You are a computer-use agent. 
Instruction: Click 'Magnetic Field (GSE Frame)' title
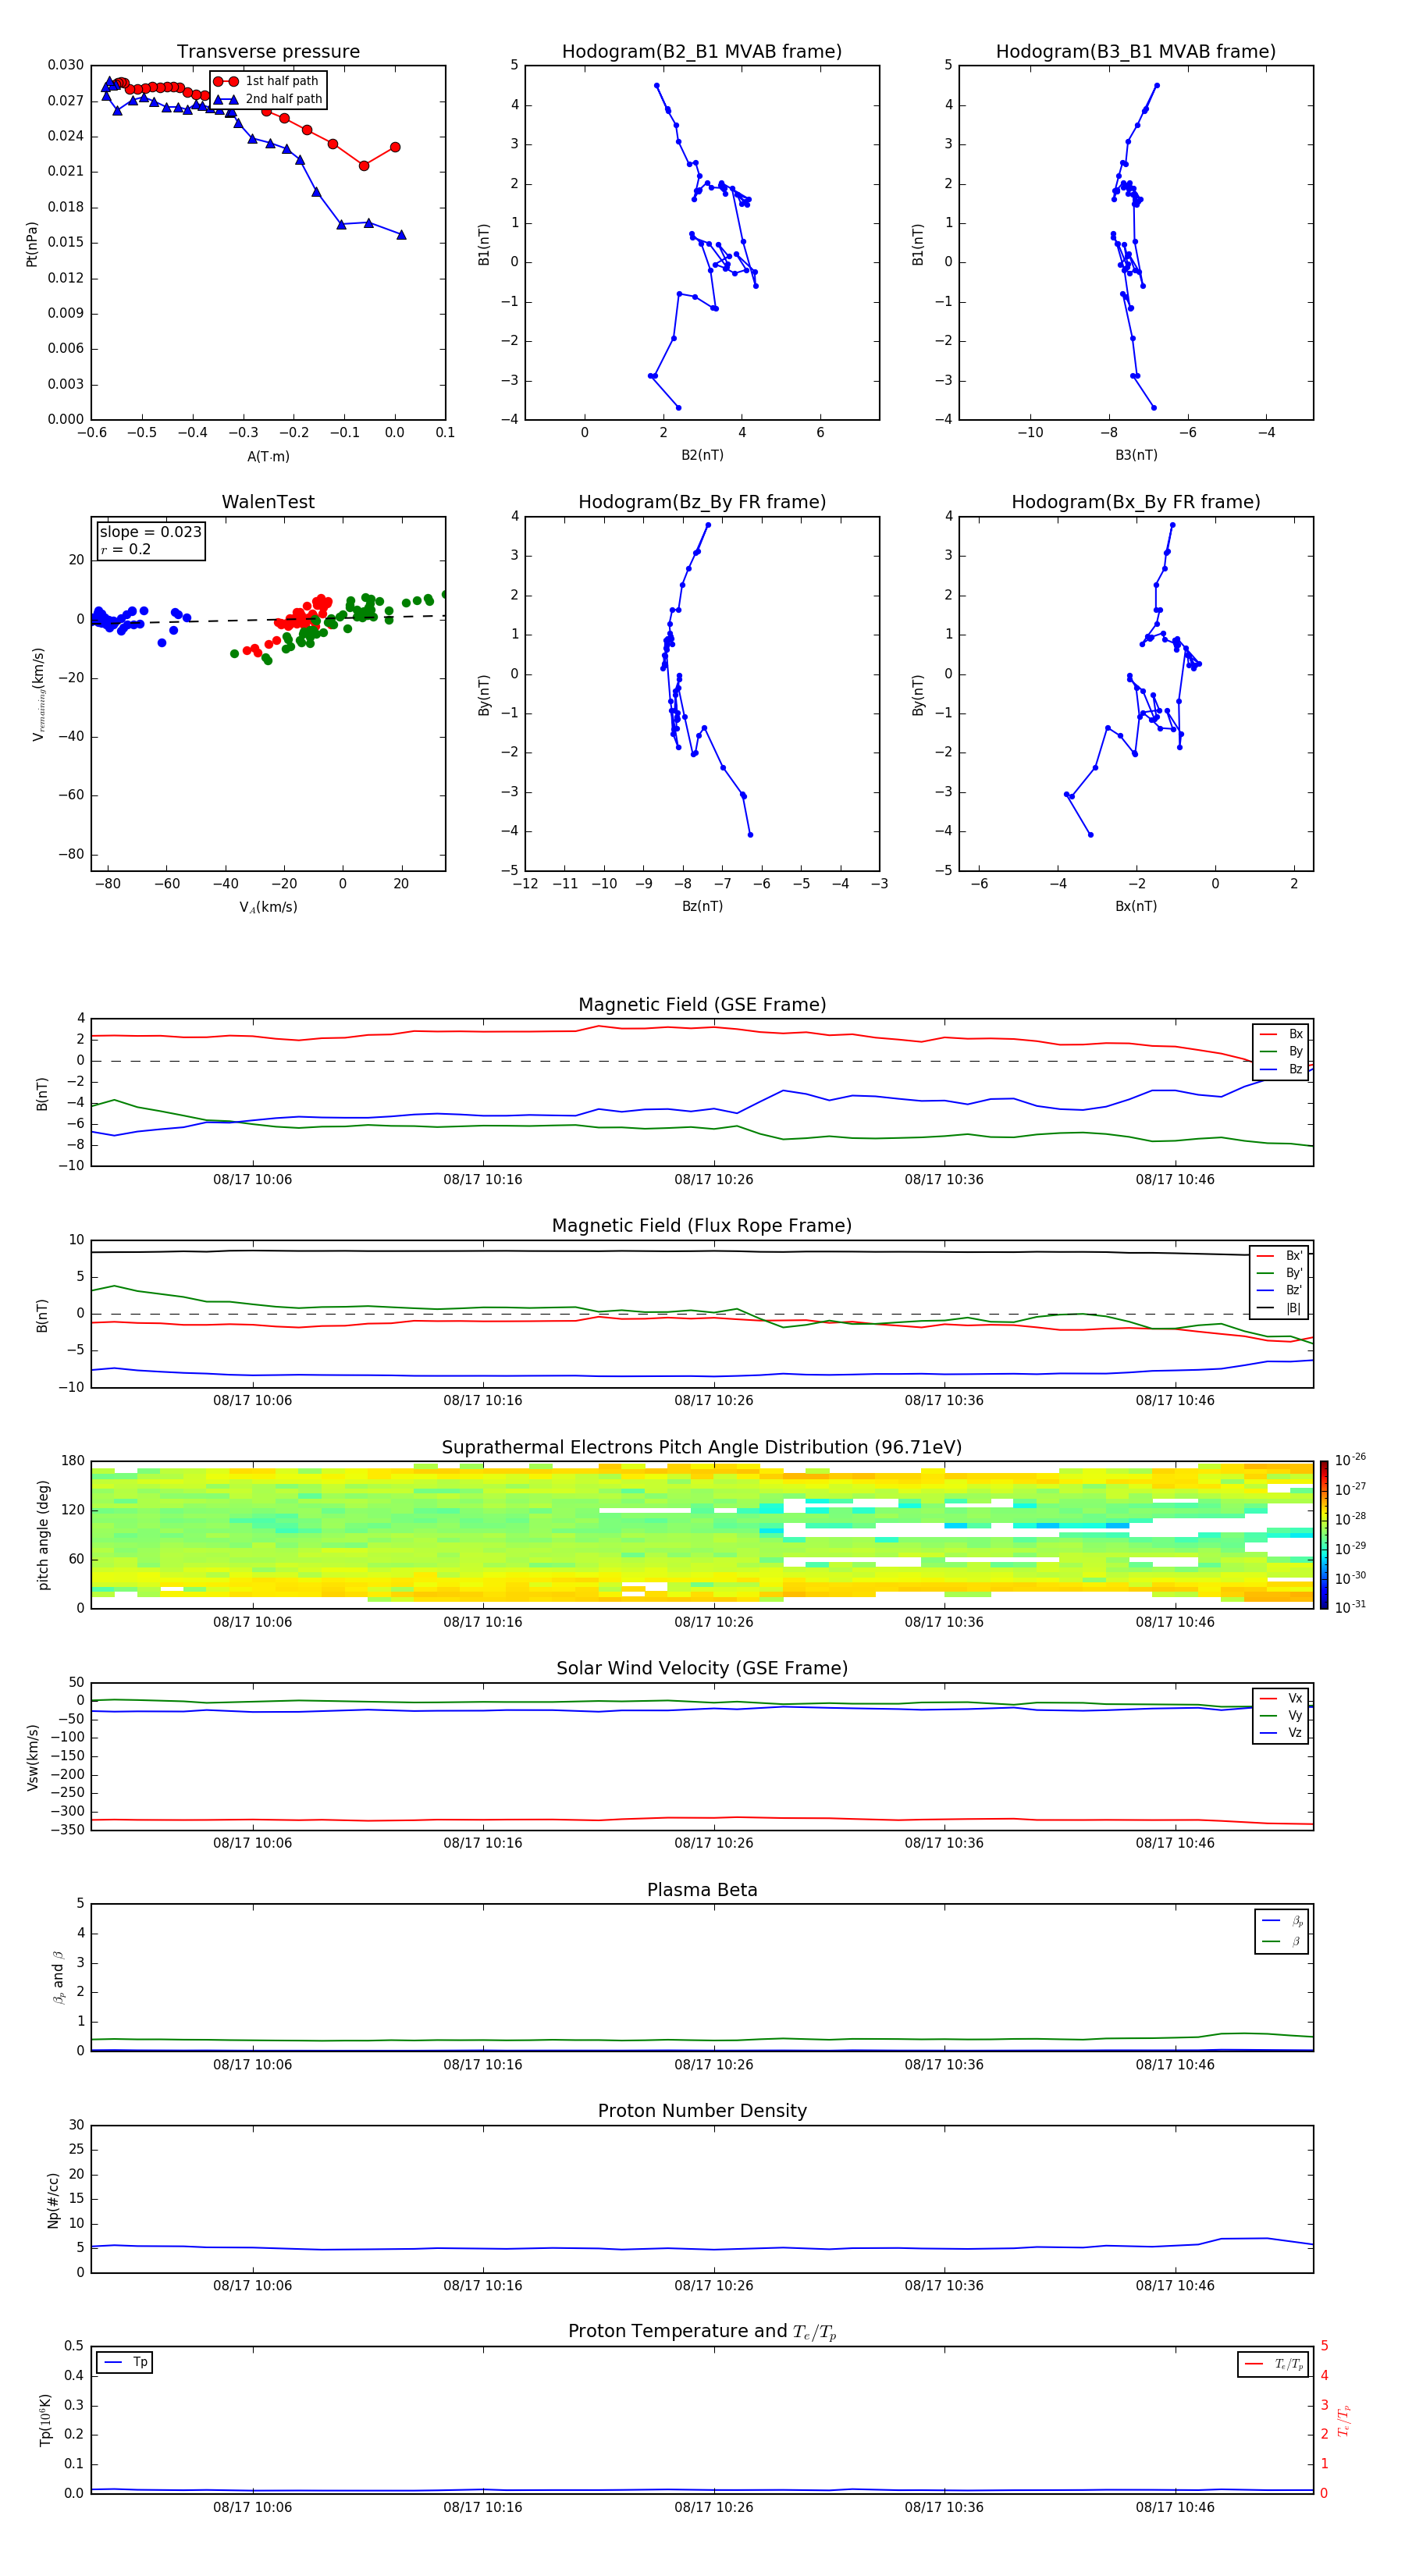click(x=702, y=1005)
